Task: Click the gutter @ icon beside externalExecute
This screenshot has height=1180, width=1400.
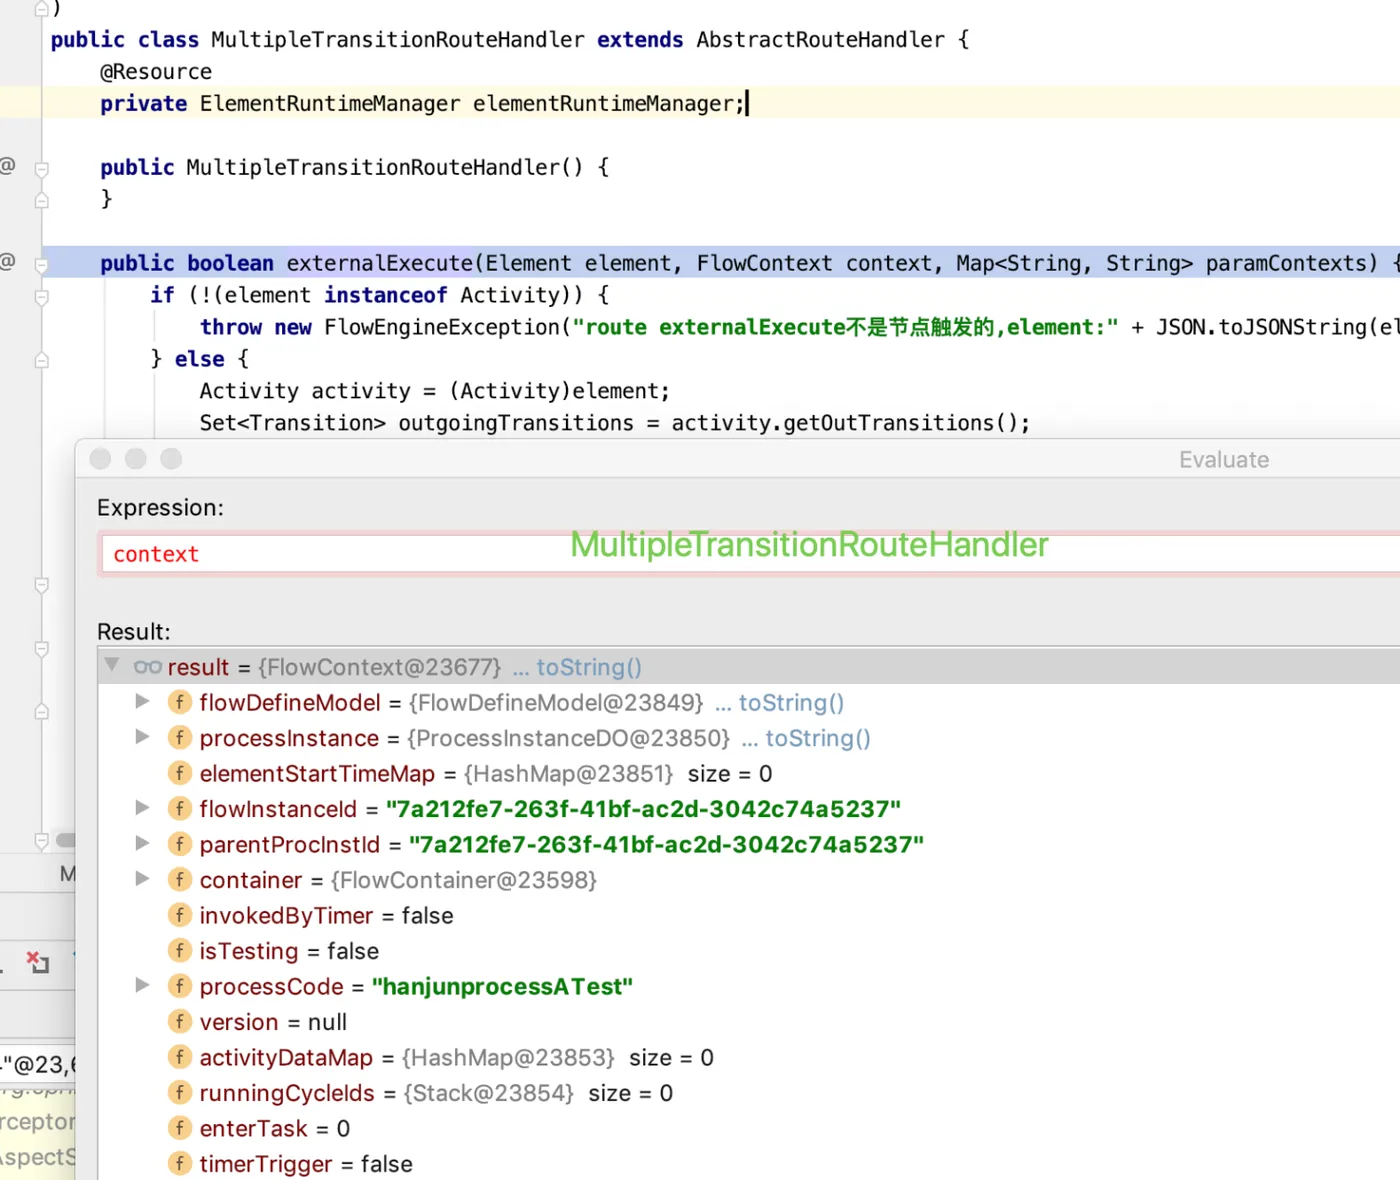Action: pyautogui.click(x=7, y=261)
